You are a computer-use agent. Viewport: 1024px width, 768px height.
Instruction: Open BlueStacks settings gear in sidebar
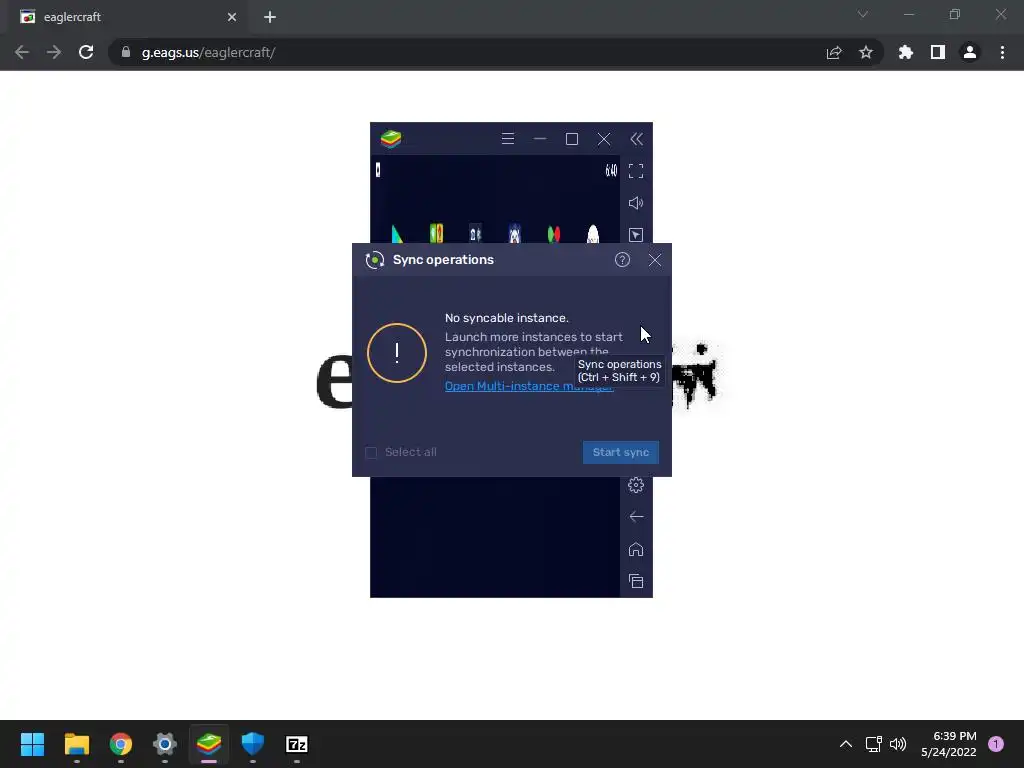click(x=636, y=485)
